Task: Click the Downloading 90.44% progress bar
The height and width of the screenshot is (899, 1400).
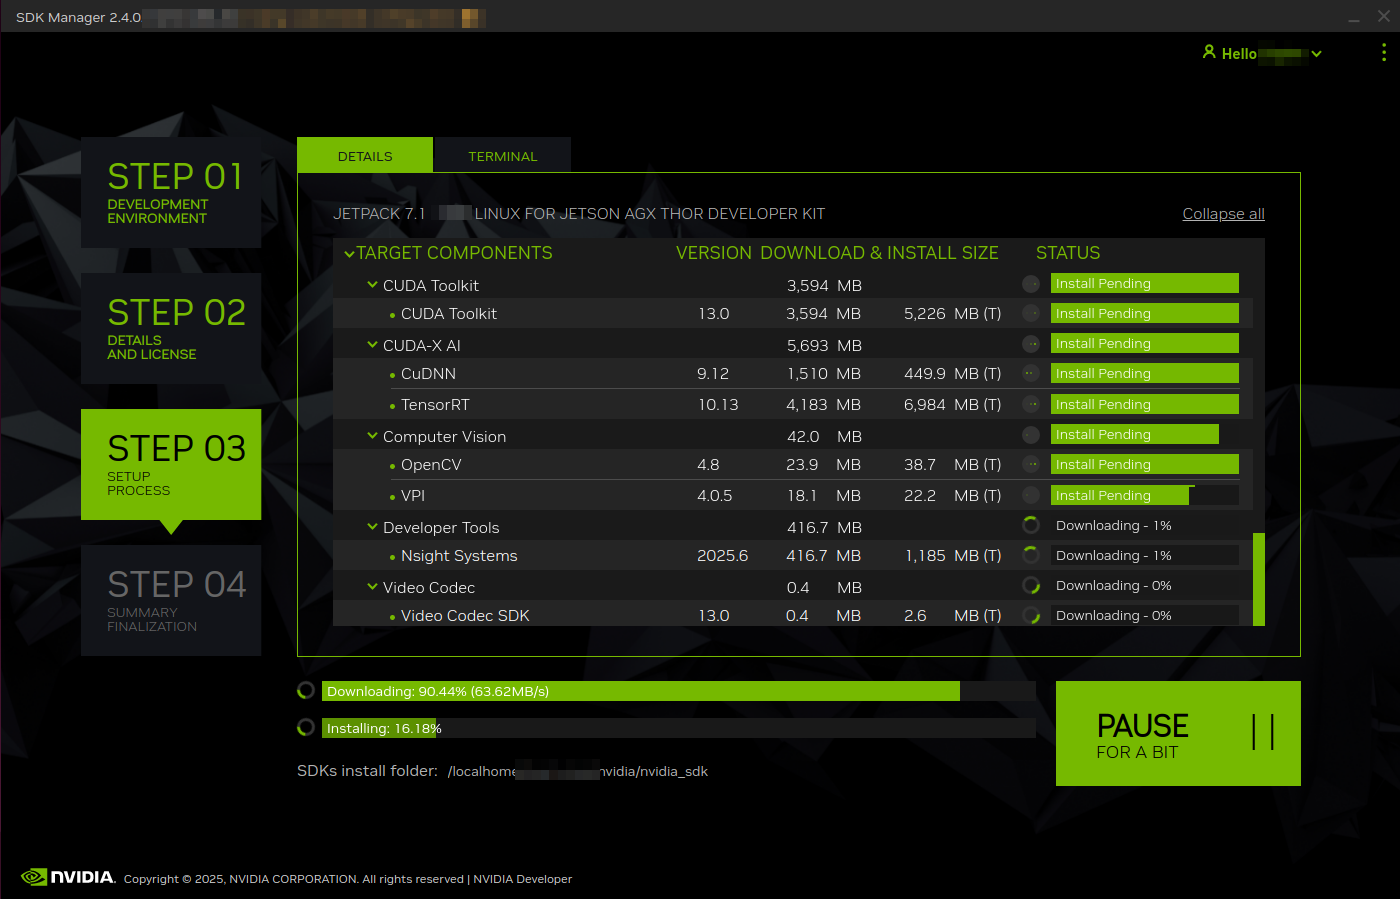Action: tap(640, 690)
